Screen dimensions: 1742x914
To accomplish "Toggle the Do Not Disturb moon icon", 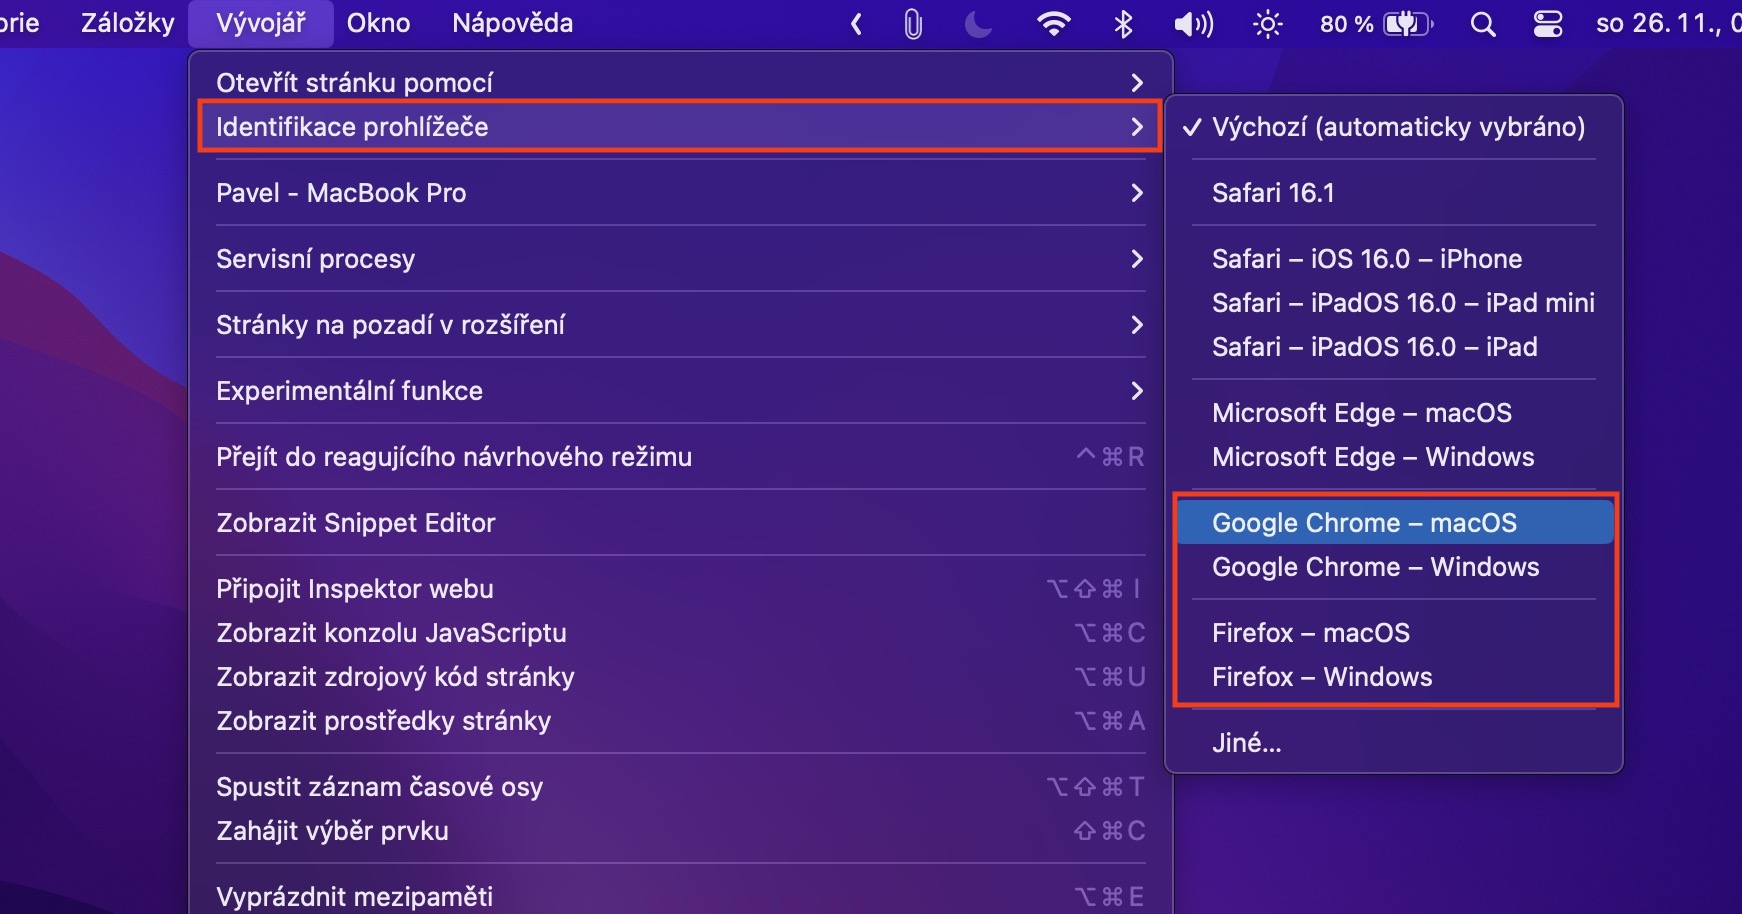I will [x=978, y=23].
